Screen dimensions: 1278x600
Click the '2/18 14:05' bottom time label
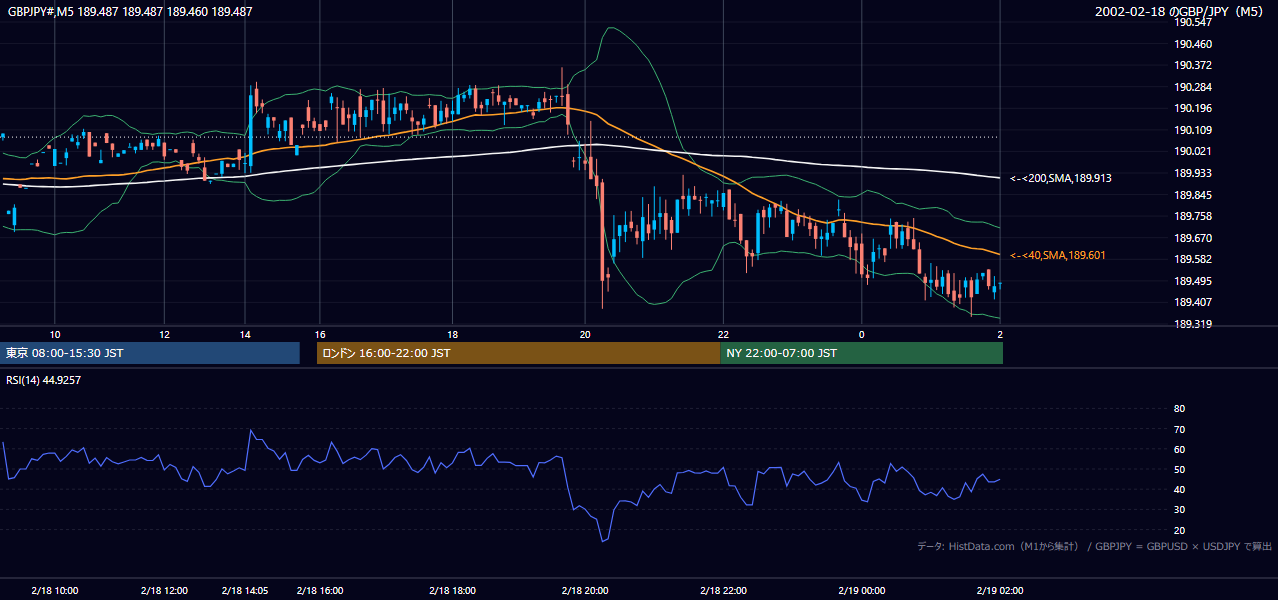coord(246,590)
